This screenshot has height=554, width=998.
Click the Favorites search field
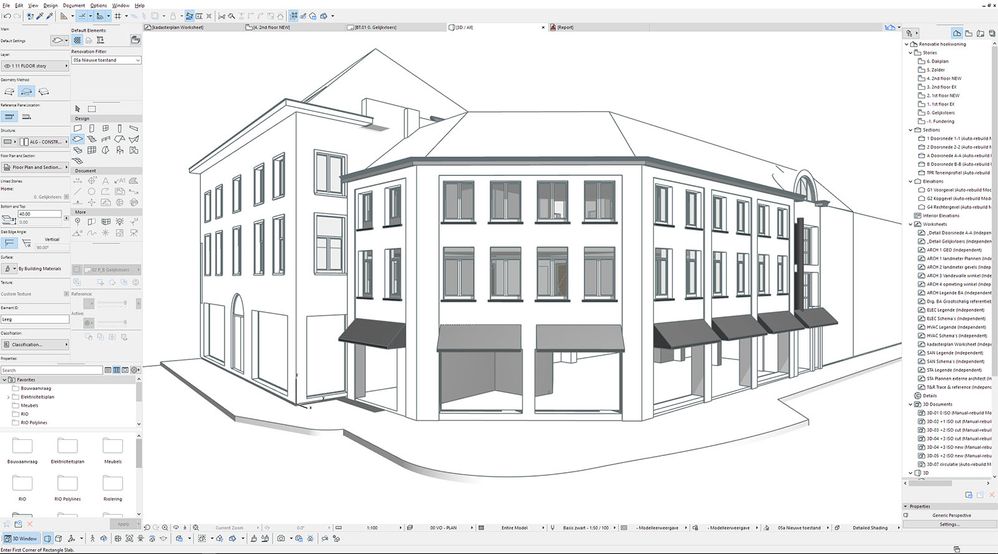tap(51, 370)
